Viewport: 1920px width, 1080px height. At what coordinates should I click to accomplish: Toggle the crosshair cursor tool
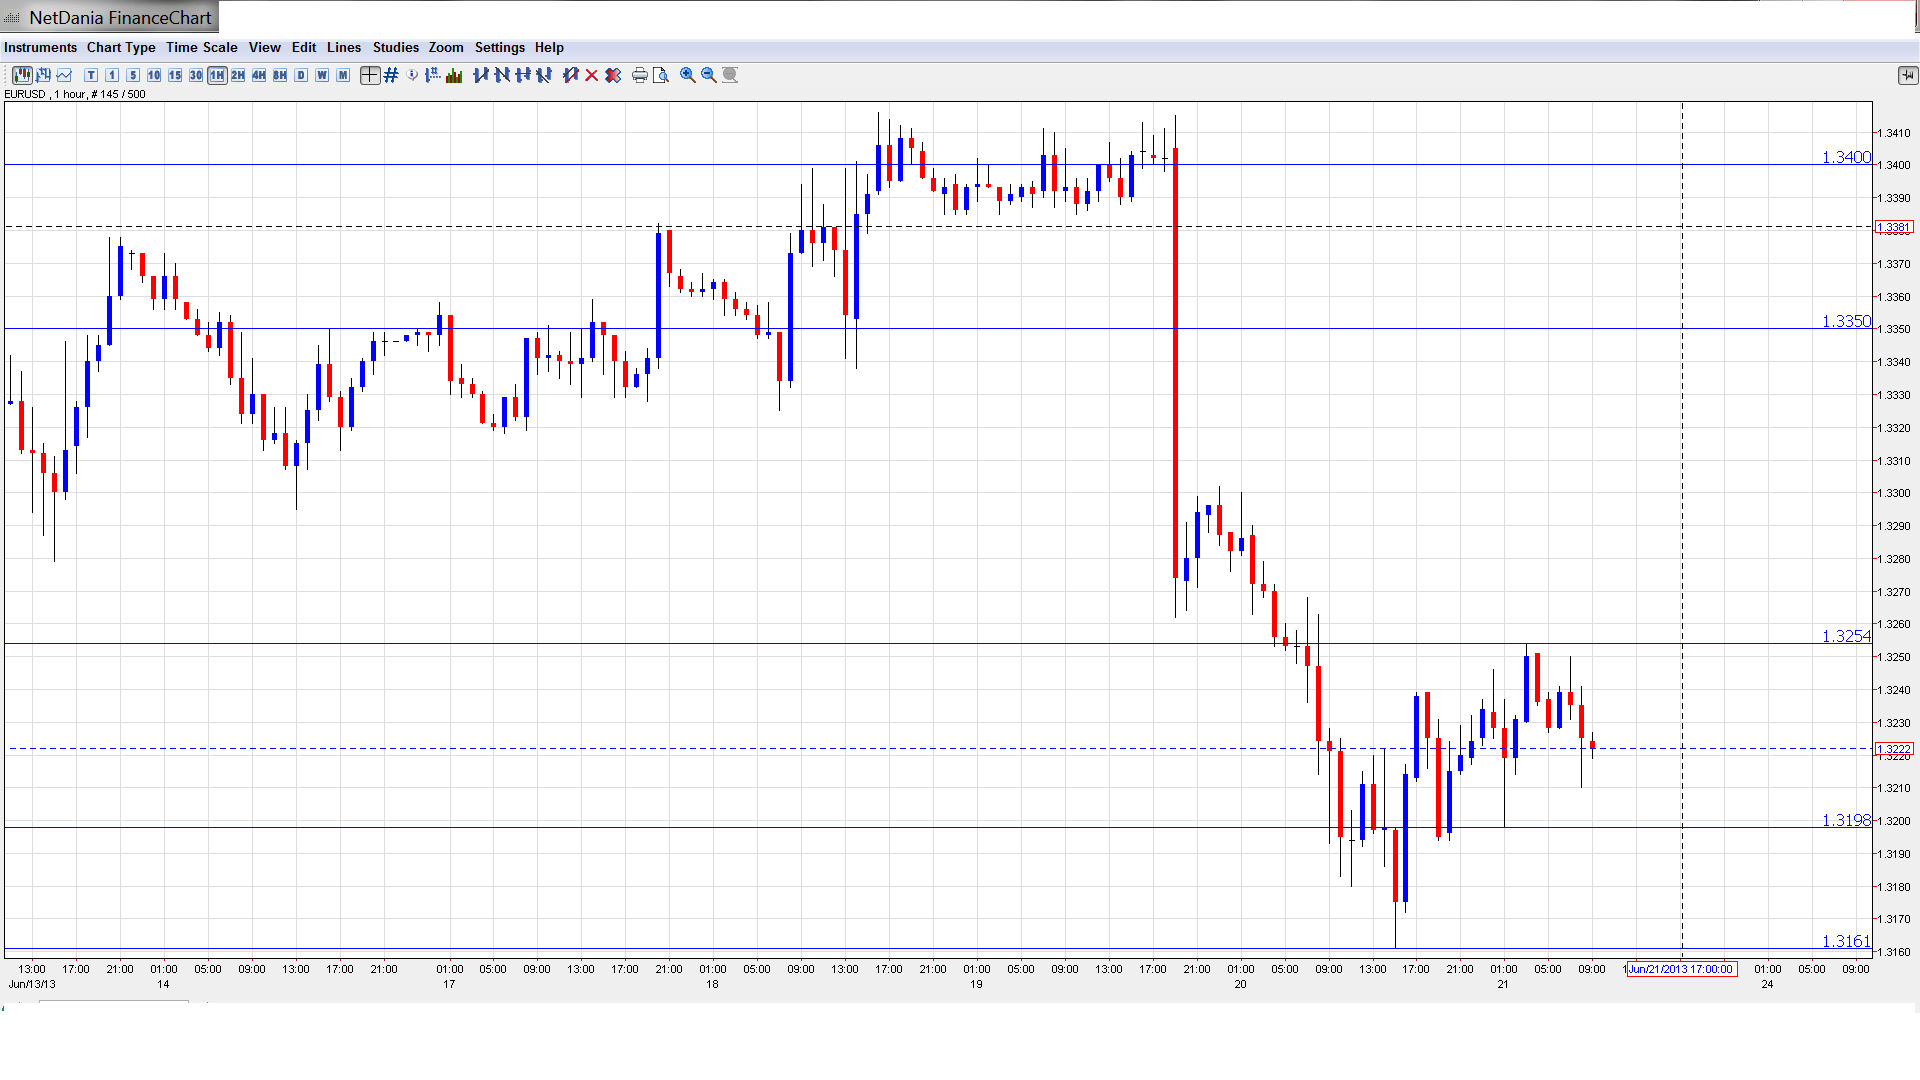click(370, 75)
